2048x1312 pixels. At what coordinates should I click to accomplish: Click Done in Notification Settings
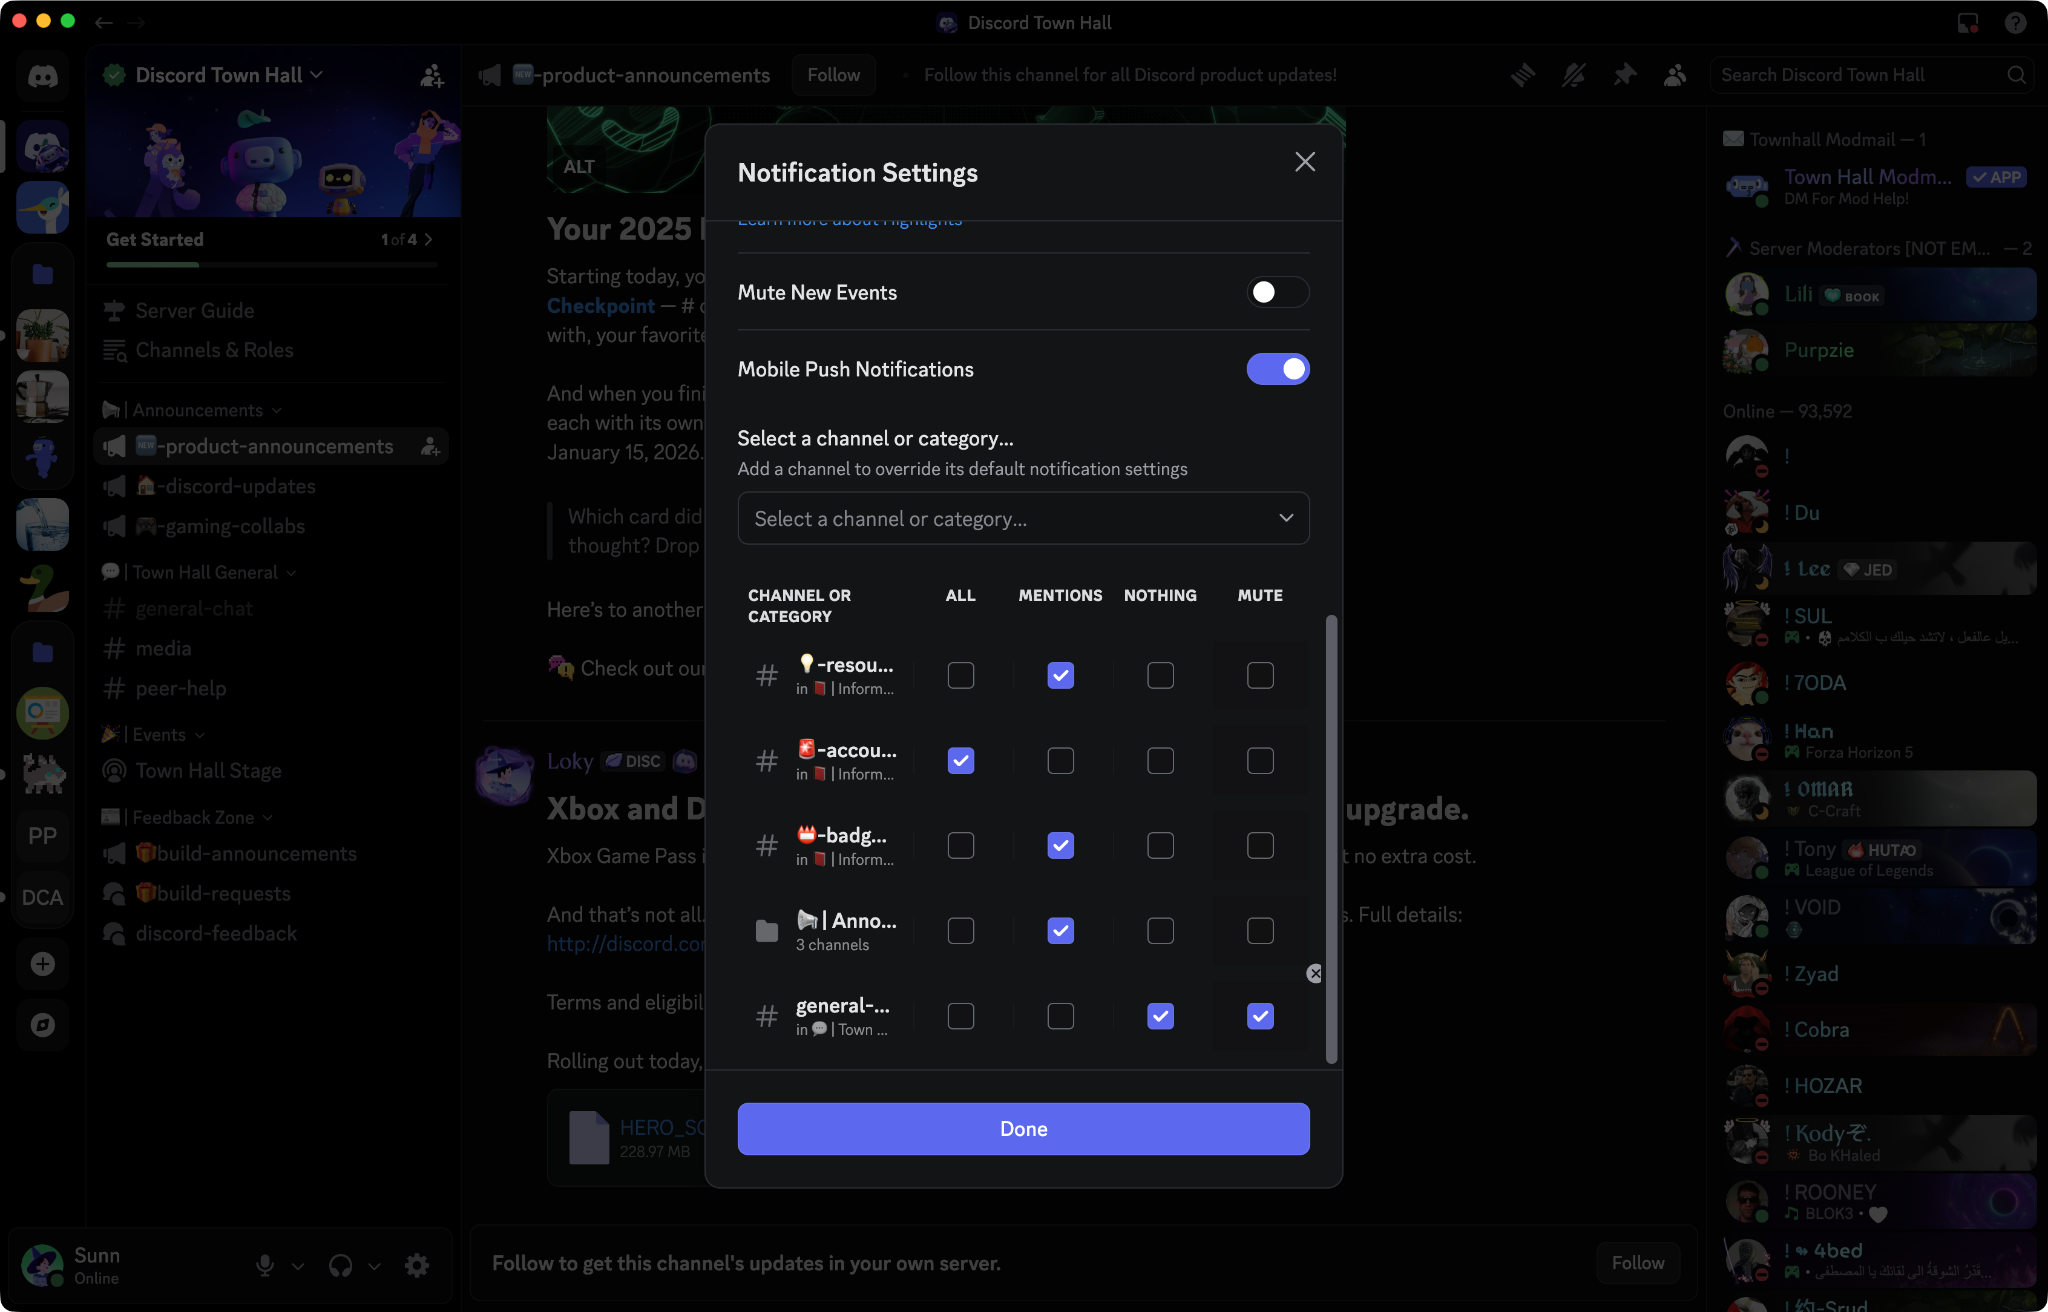point(1023,1129)
